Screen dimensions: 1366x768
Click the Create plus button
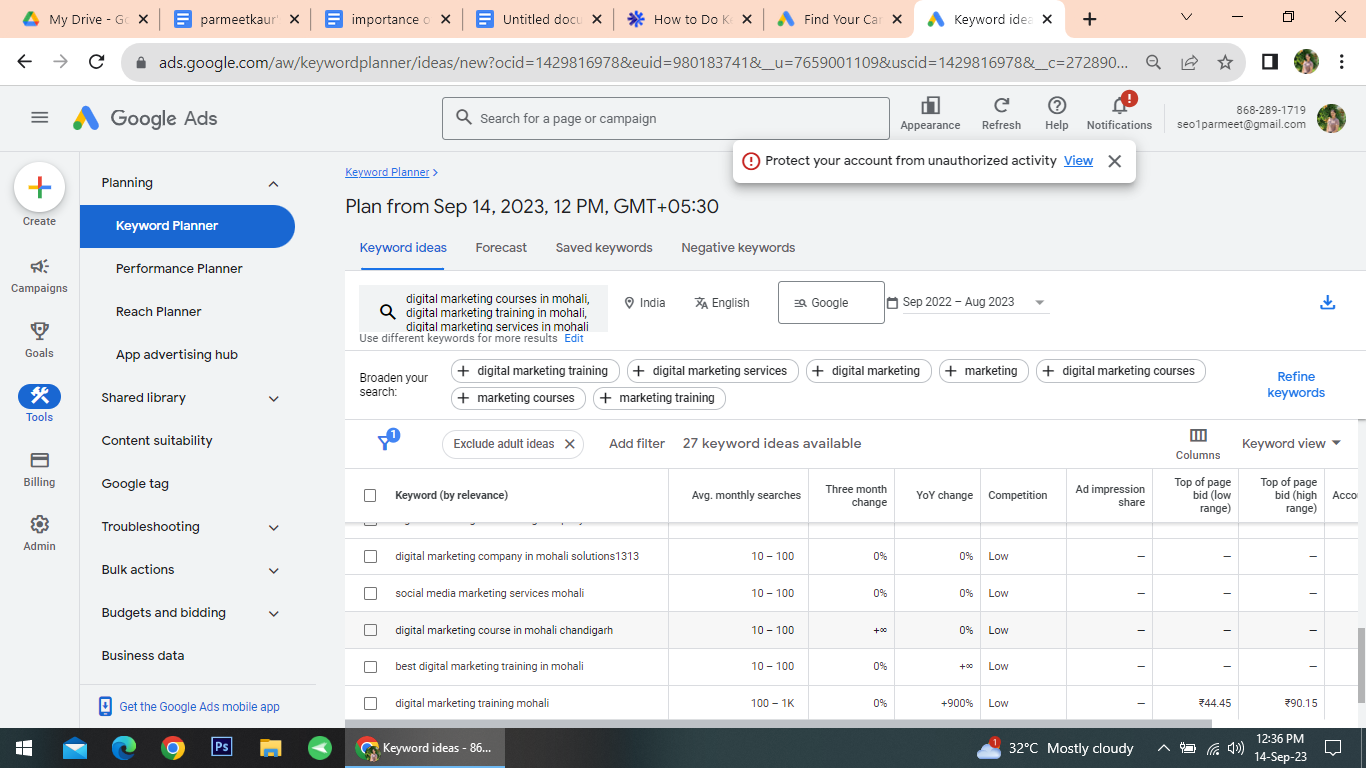39,187
